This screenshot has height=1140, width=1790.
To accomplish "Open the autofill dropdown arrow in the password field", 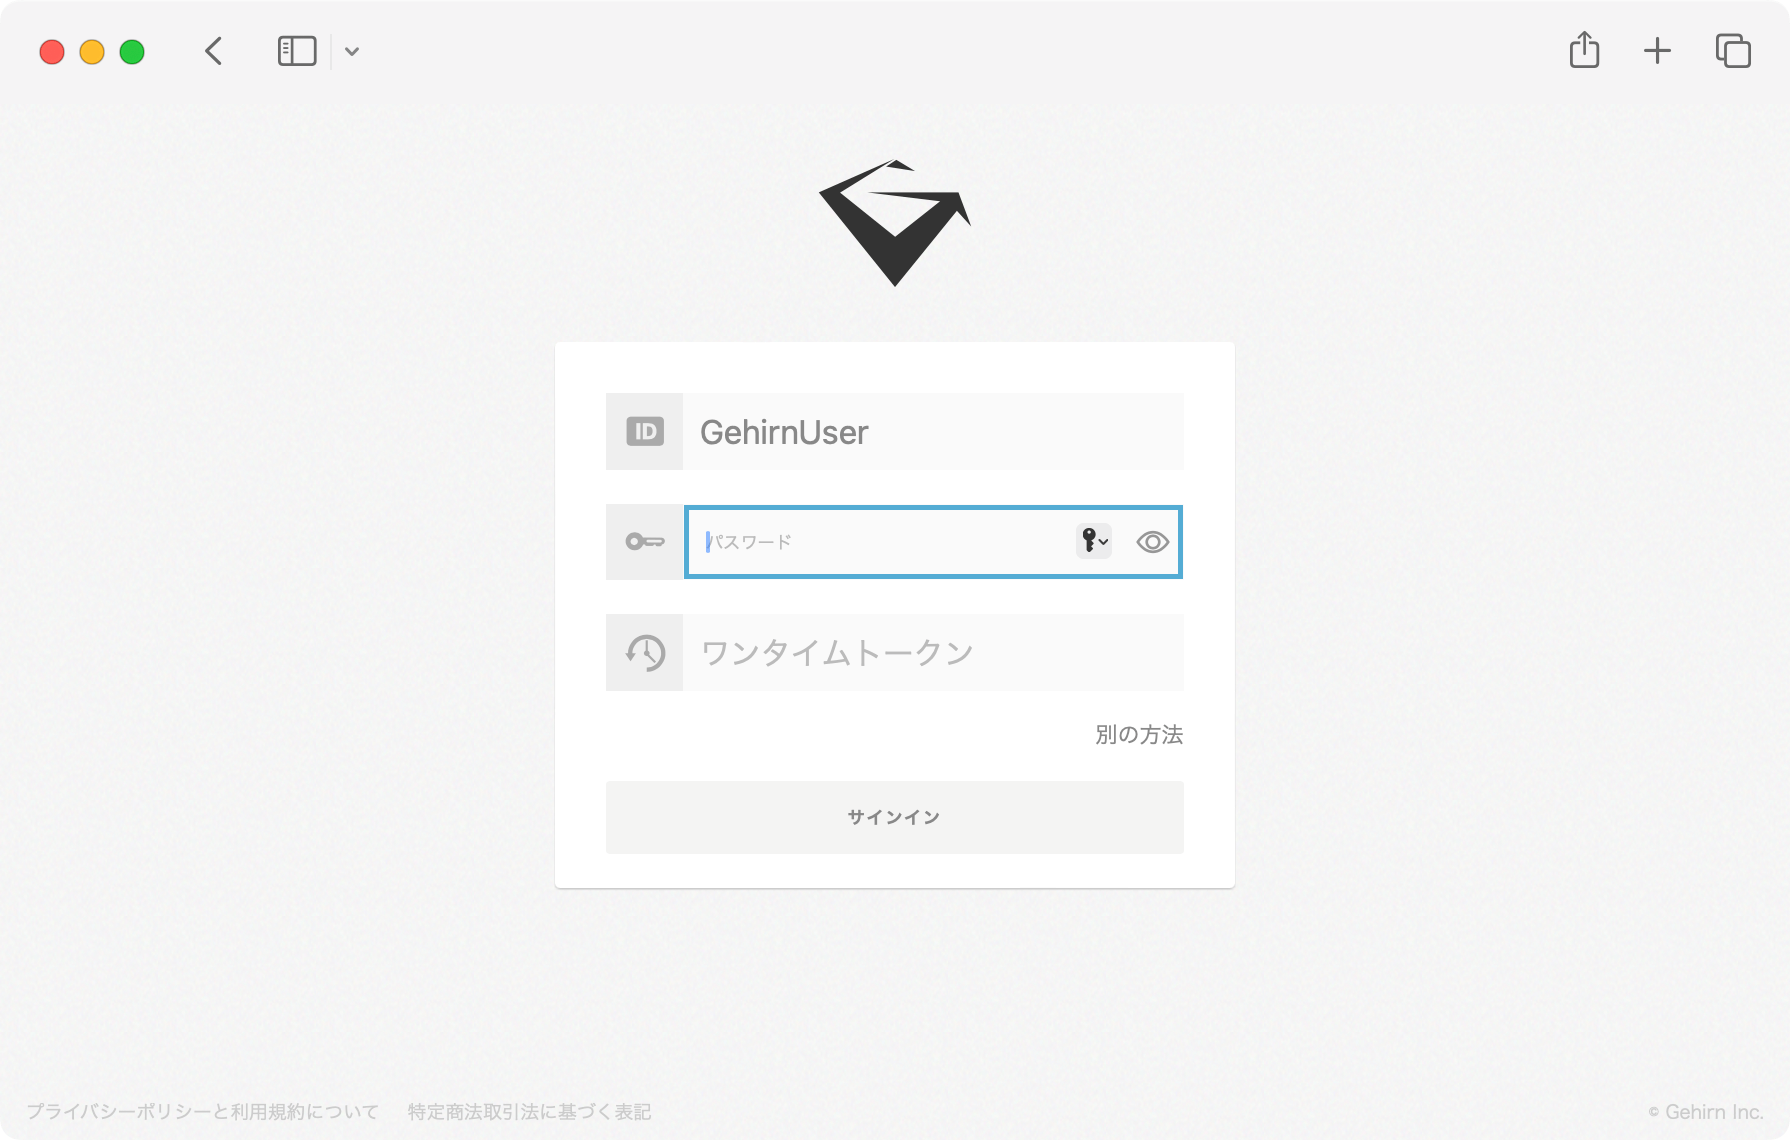I will pos(1104,543).
